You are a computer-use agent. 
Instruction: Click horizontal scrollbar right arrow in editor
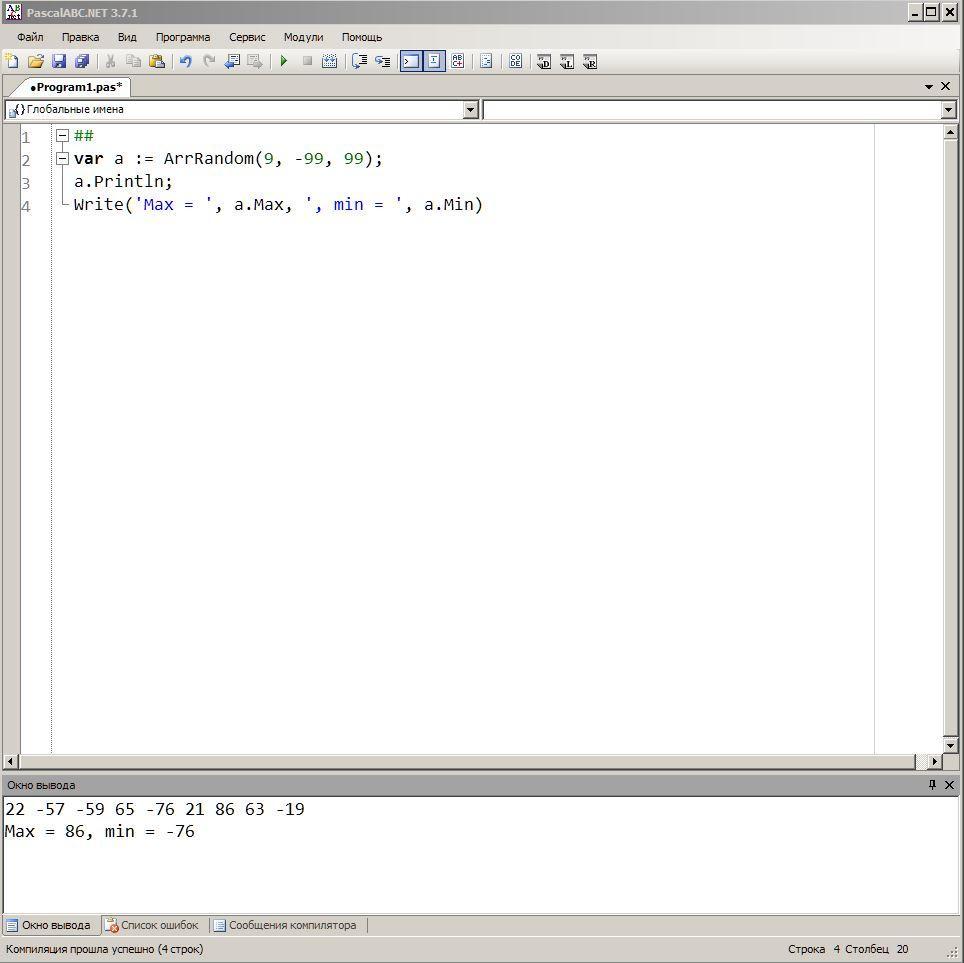[x=934, y=761]
